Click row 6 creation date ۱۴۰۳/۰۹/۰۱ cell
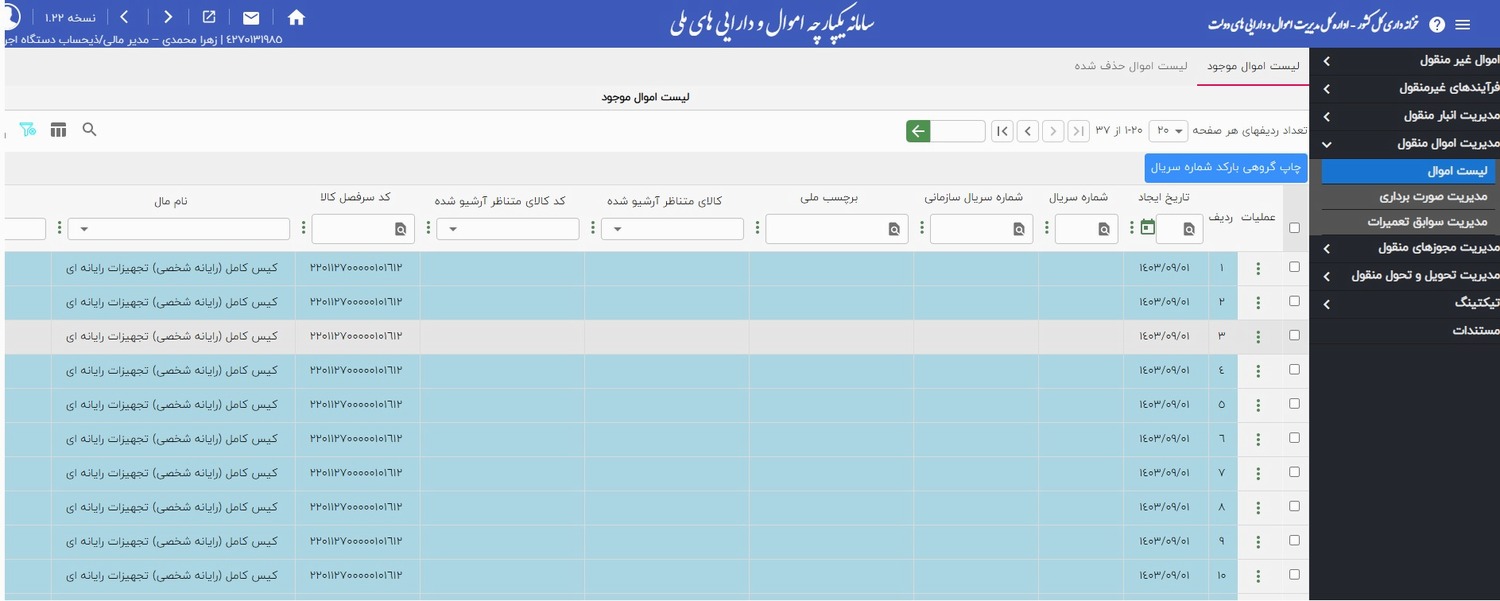The width and height of the screenshot is (1500, 601). (1166, 438)
